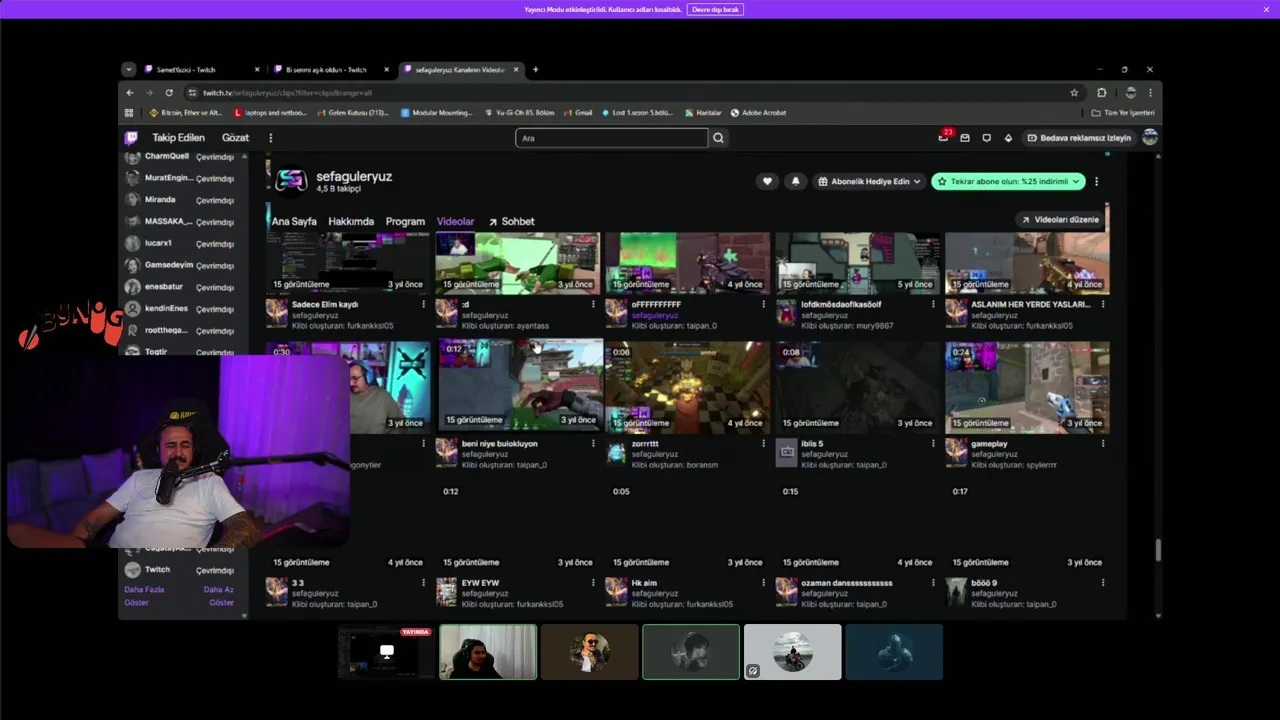Expand the Tekrar abone olun dropdown arrow
Image resolution: width=1280 pixels, height=720 pixels.
click(1076, 181)
